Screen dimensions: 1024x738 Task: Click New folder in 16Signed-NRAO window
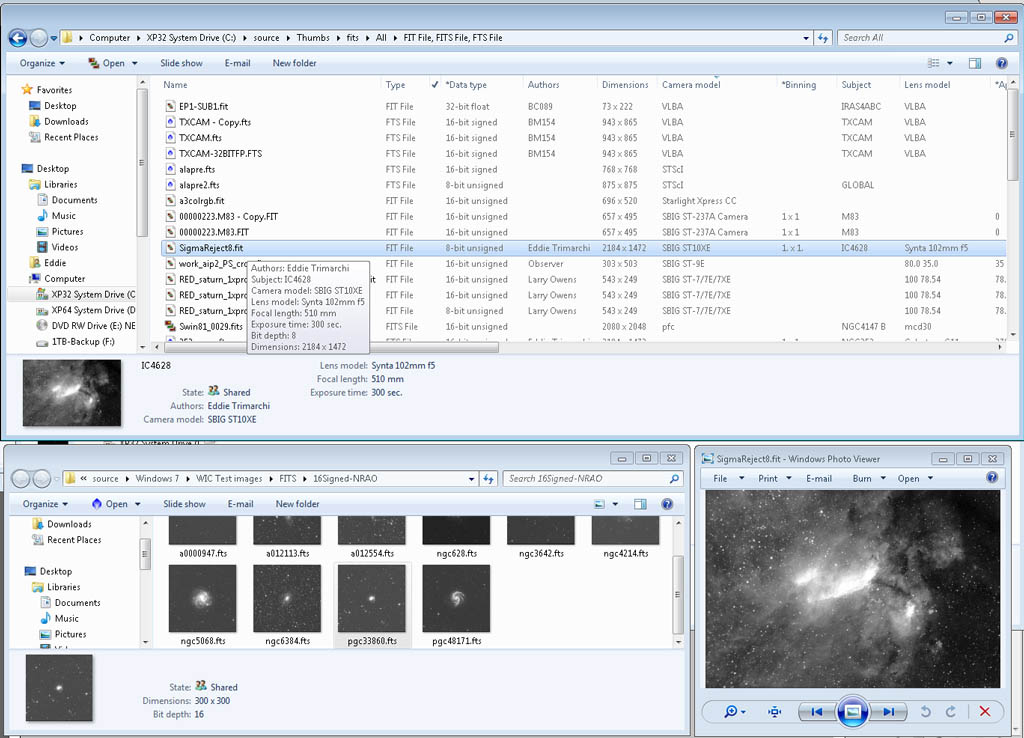(297, 504)
